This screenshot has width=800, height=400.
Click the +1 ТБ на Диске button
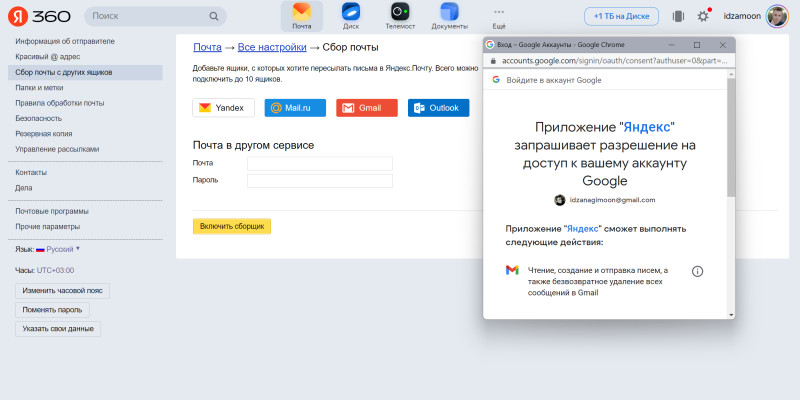[x=622, y=16]
